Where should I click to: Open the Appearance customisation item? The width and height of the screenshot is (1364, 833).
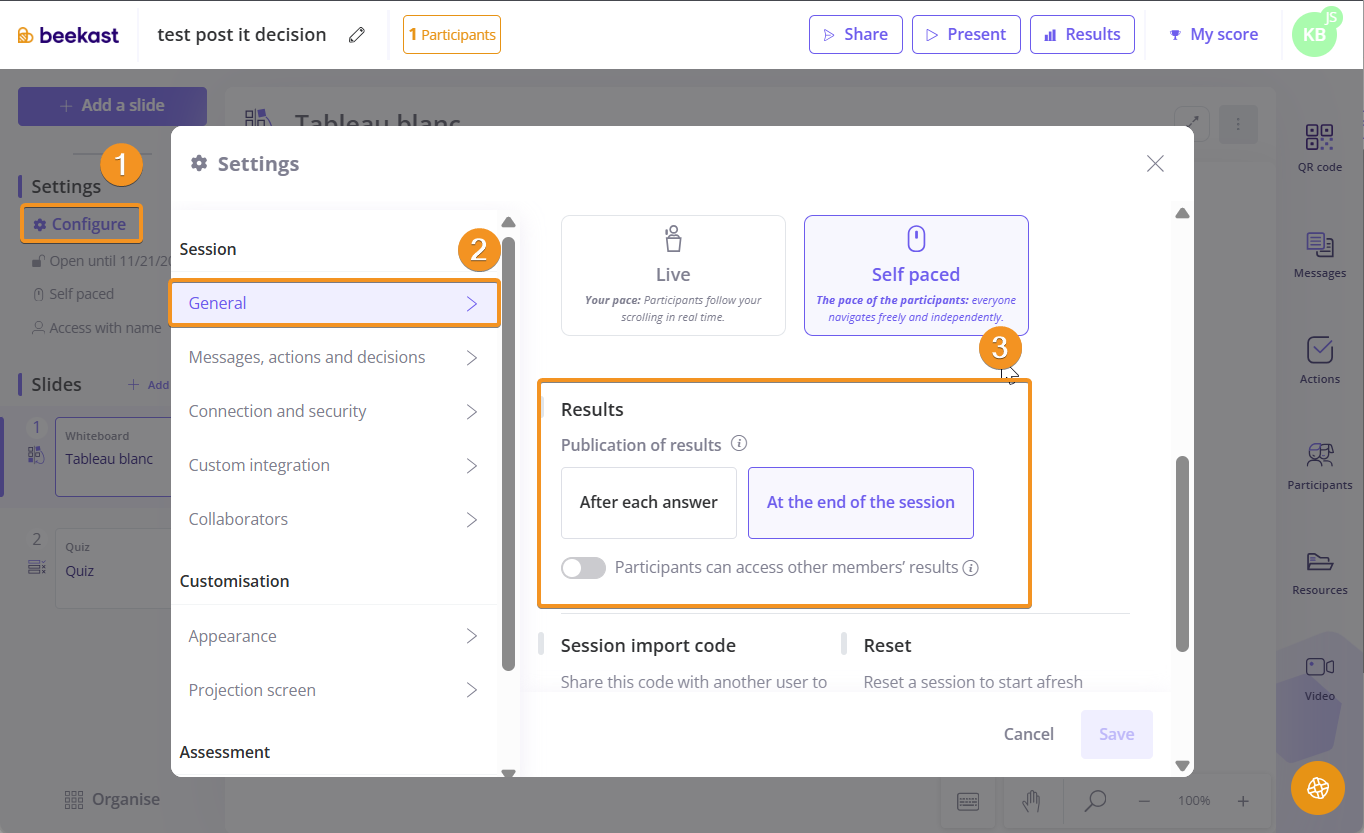333,636
